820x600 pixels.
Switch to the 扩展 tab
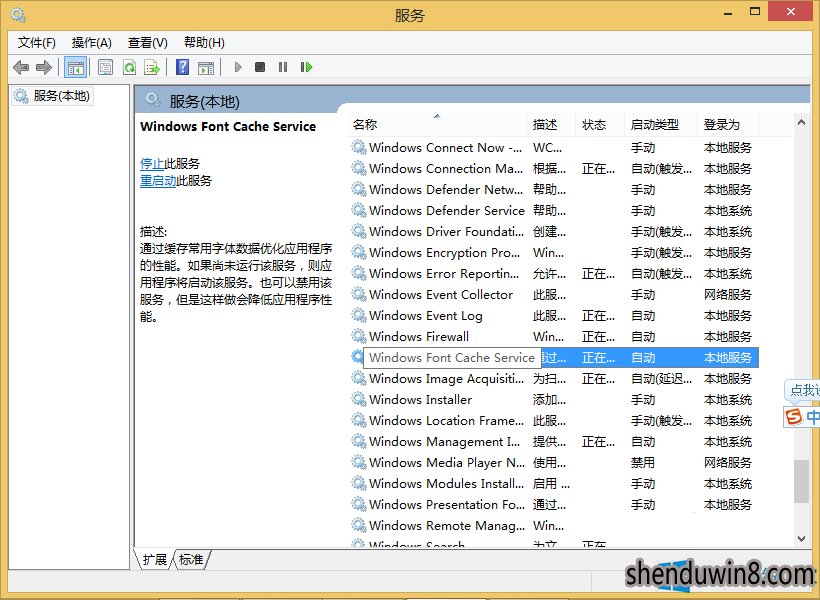(155, 559)
